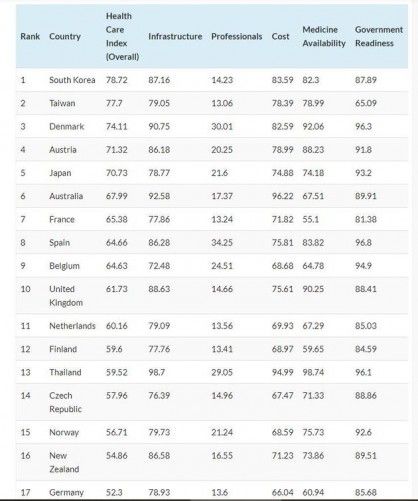
Task: Select Japan's government readiness value 93.2
Action: [x=363, y=173]
